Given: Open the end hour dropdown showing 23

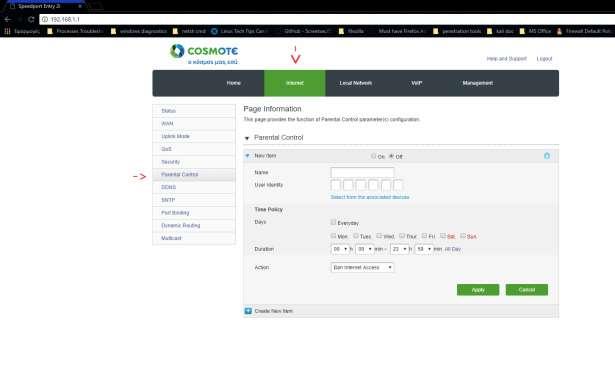Looking at the screenshot, I should point(399,249).
